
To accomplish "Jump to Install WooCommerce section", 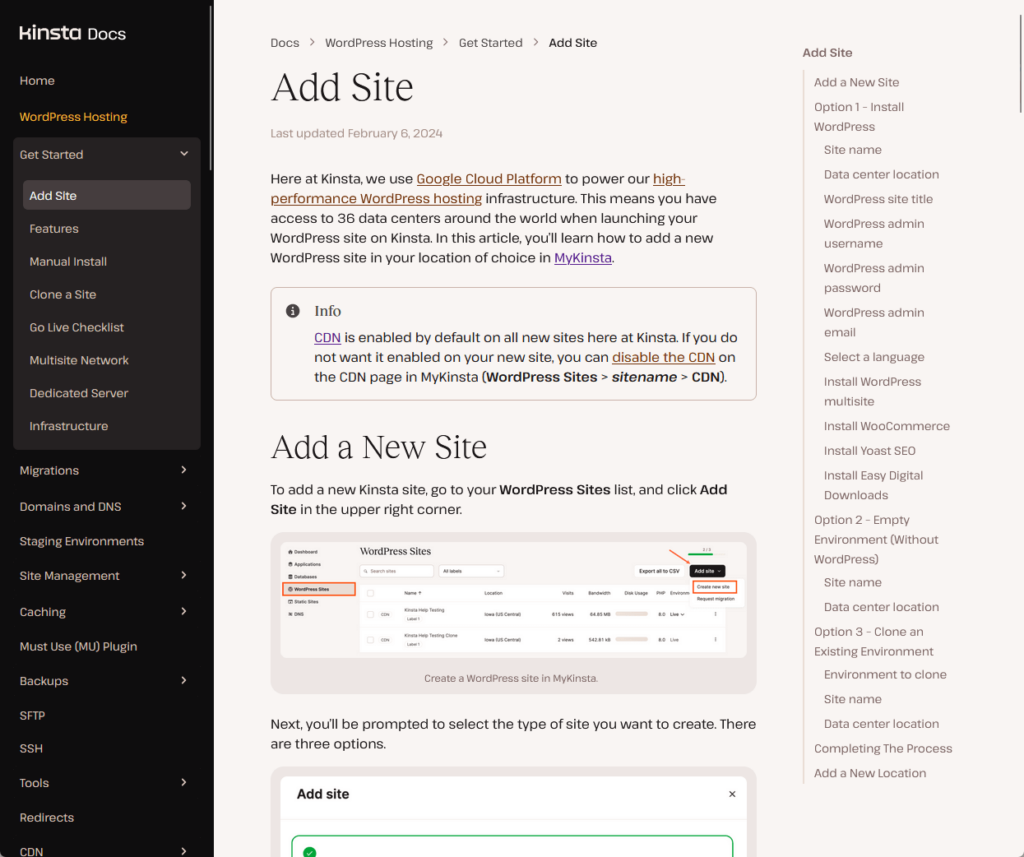I will pyautogui.click(x=887, y=426).
